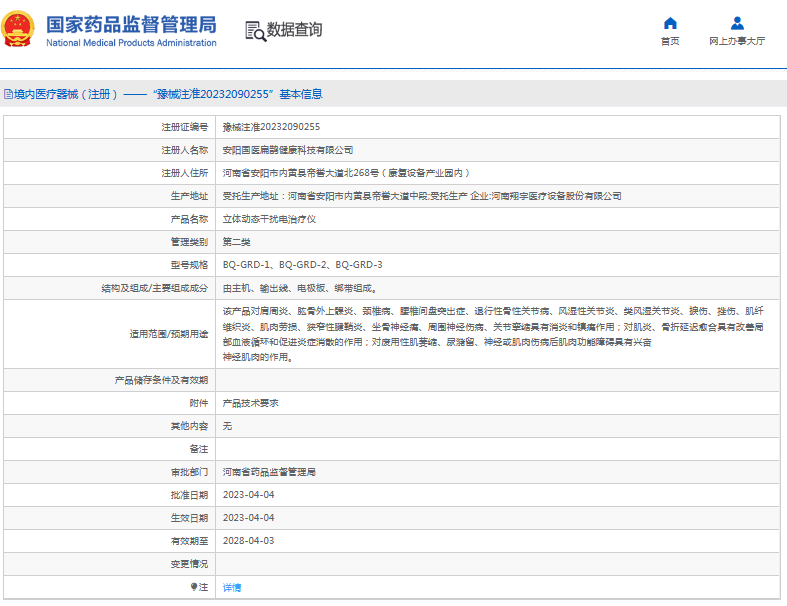
Task: Click the 其他内容 label cell
Action: tap(109, 426)
